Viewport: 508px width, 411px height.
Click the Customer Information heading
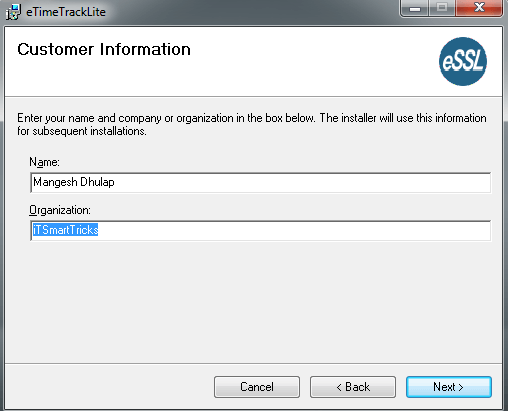[x=104, y=50]
